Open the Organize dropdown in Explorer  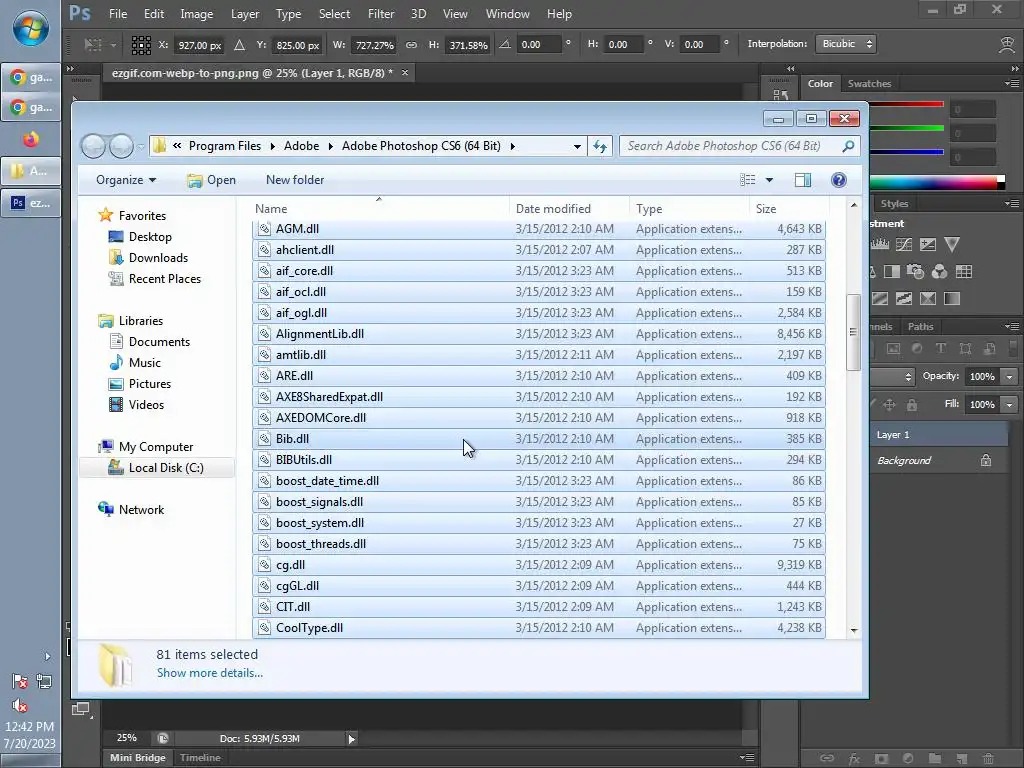(x=126, y=180)
